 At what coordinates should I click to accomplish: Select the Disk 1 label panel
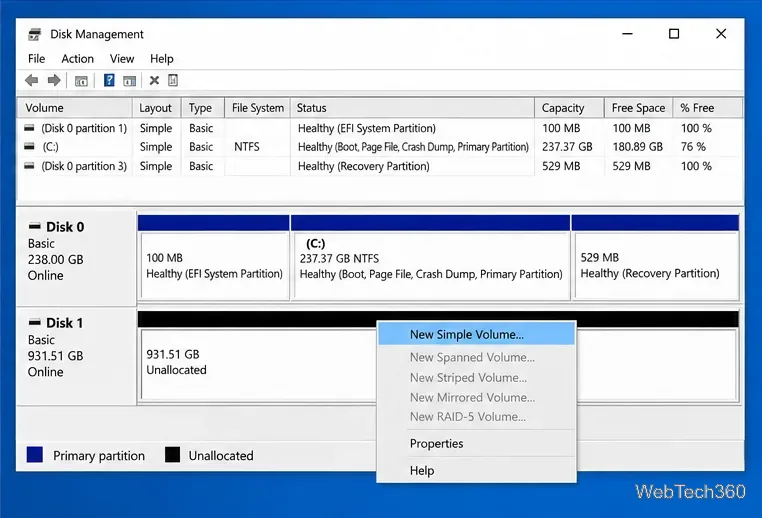76,356
